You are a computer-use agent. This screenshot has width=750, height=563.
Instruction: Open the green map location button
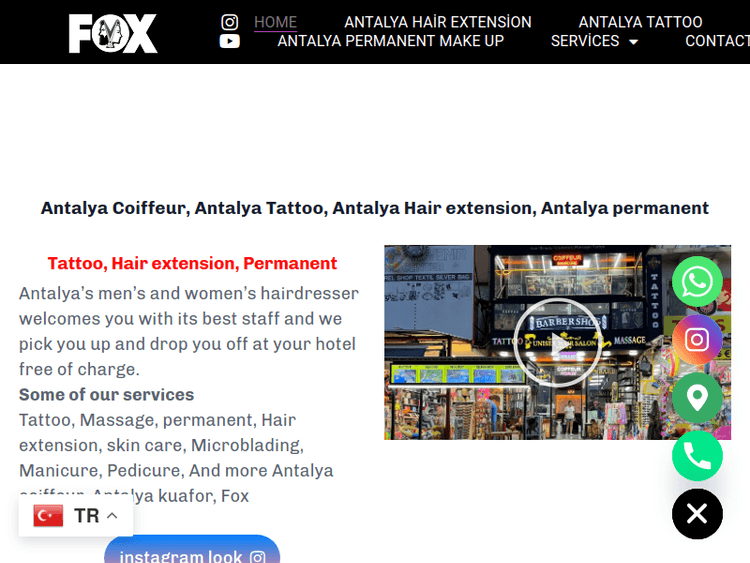pyautogui.click(x=697, y=397)
